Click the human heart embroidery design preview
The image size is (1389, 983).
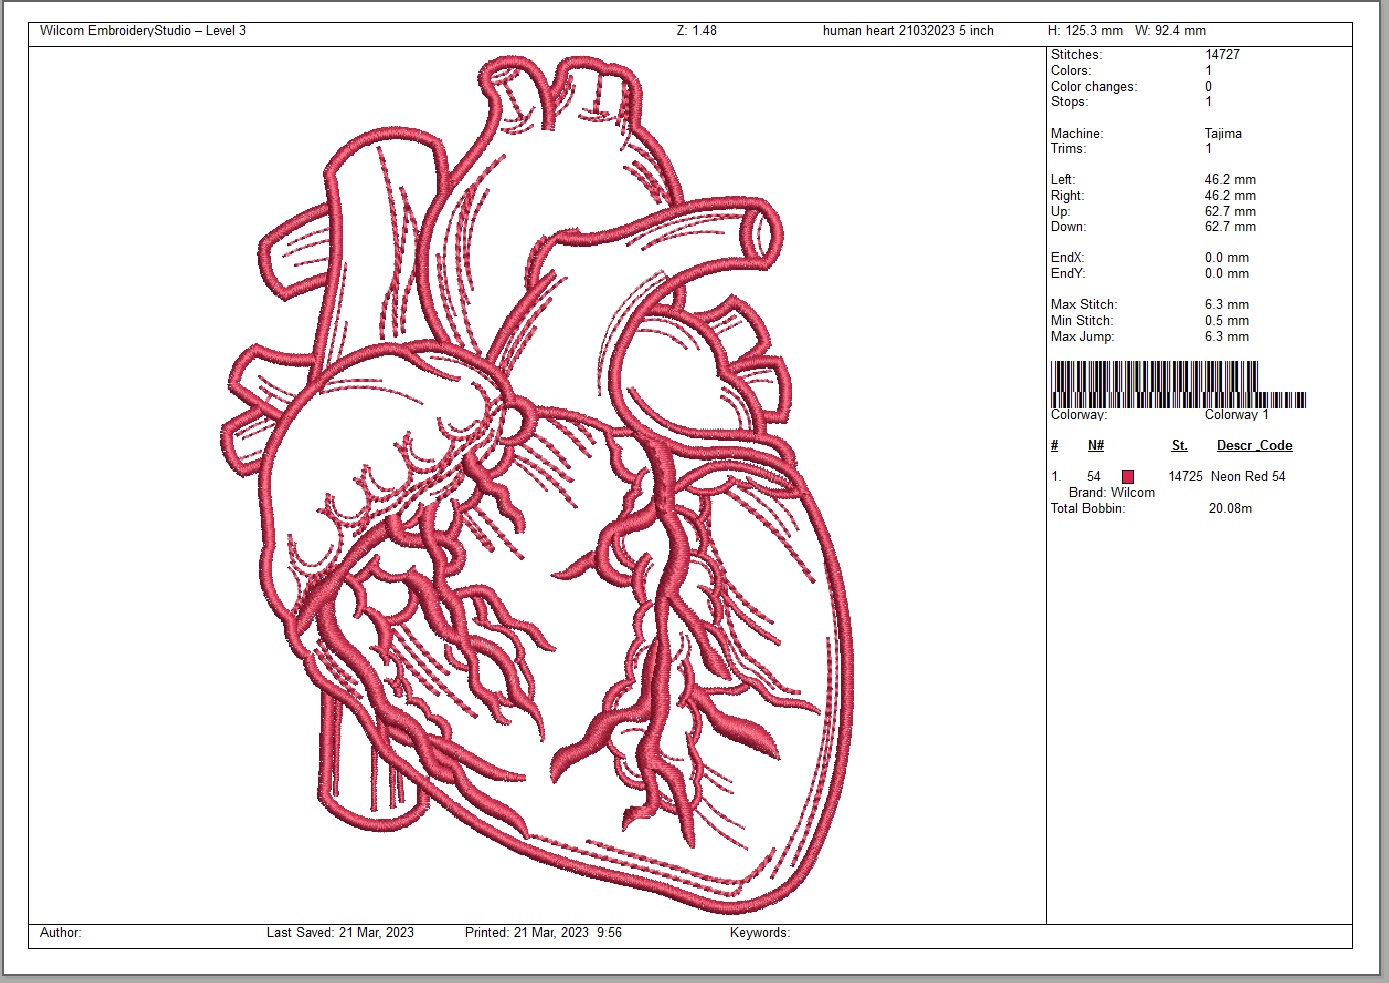click(537, 484)
